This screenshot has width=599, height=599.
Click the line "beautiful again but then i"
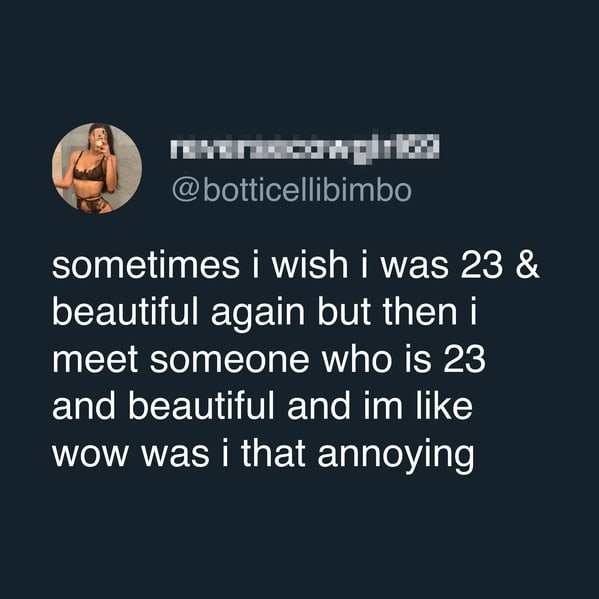[x=265, y=314]
